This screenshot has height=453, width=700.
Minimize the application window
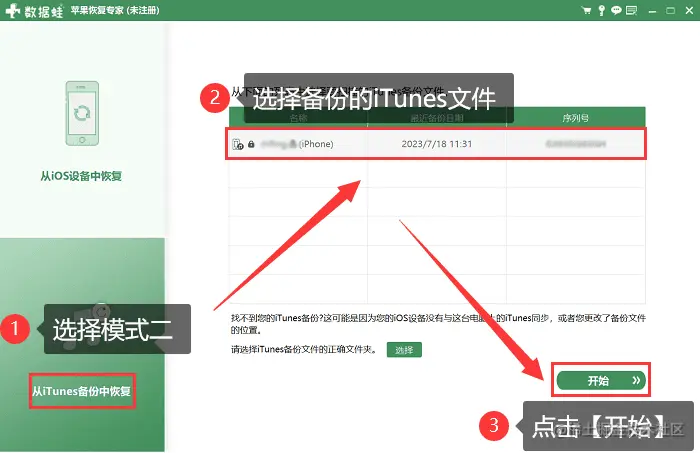[653, 11]
